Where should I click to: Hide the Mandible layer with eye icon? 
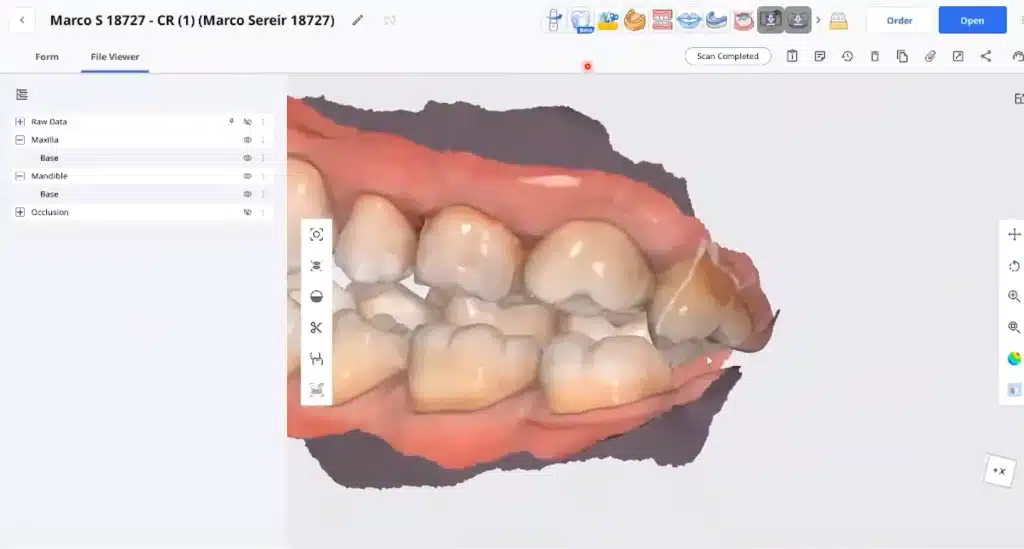248,176
